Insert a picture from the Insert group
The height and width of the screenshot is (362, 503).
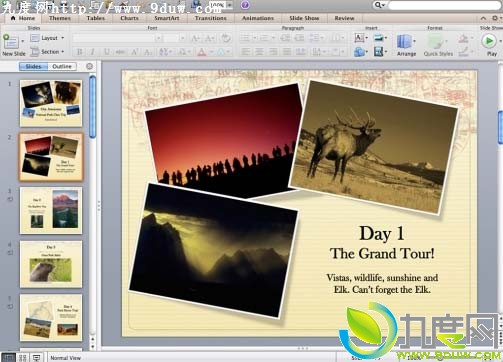coord(380,38)
